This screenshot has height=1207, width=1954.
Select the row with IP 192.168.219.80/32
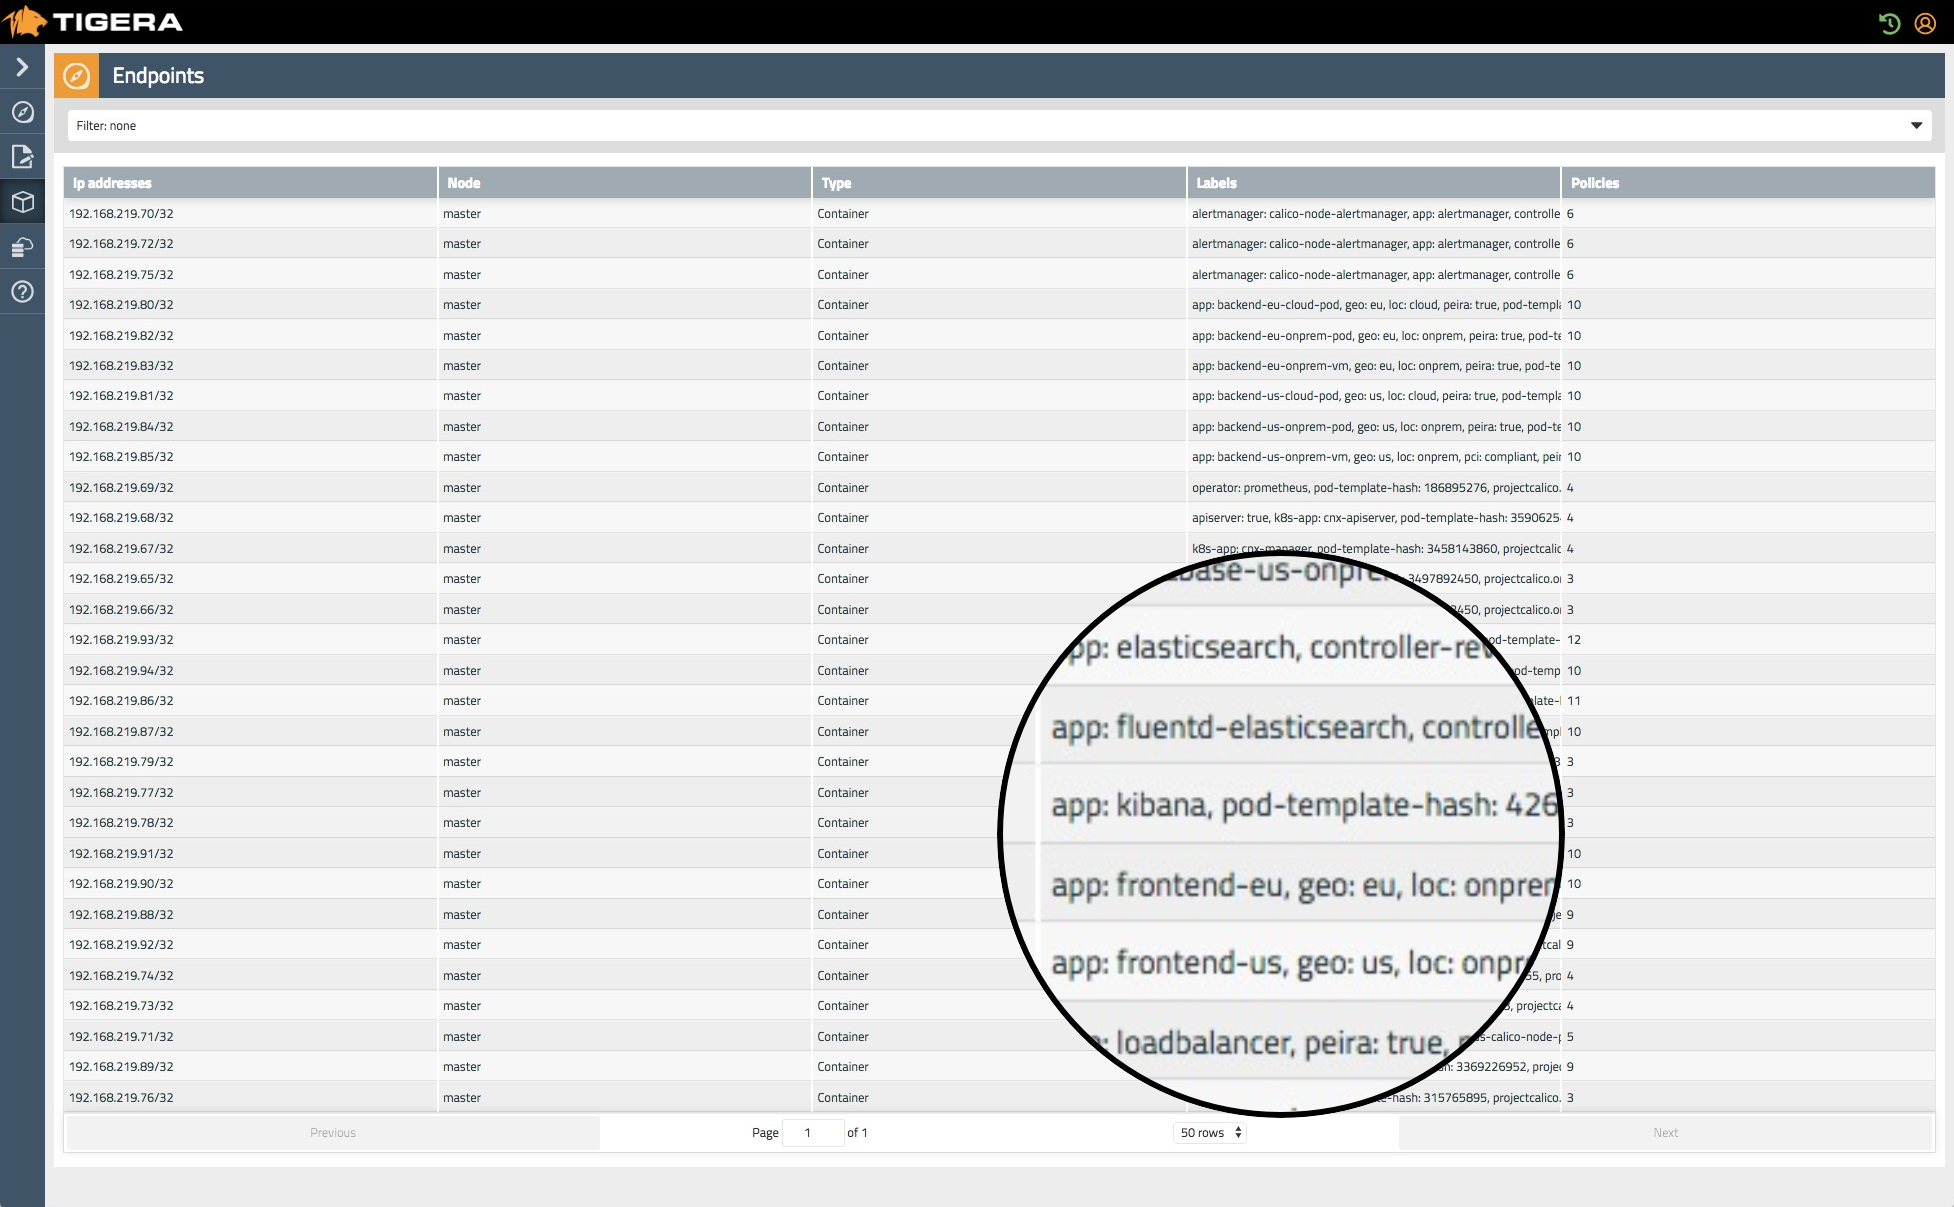tap(121, 305)
